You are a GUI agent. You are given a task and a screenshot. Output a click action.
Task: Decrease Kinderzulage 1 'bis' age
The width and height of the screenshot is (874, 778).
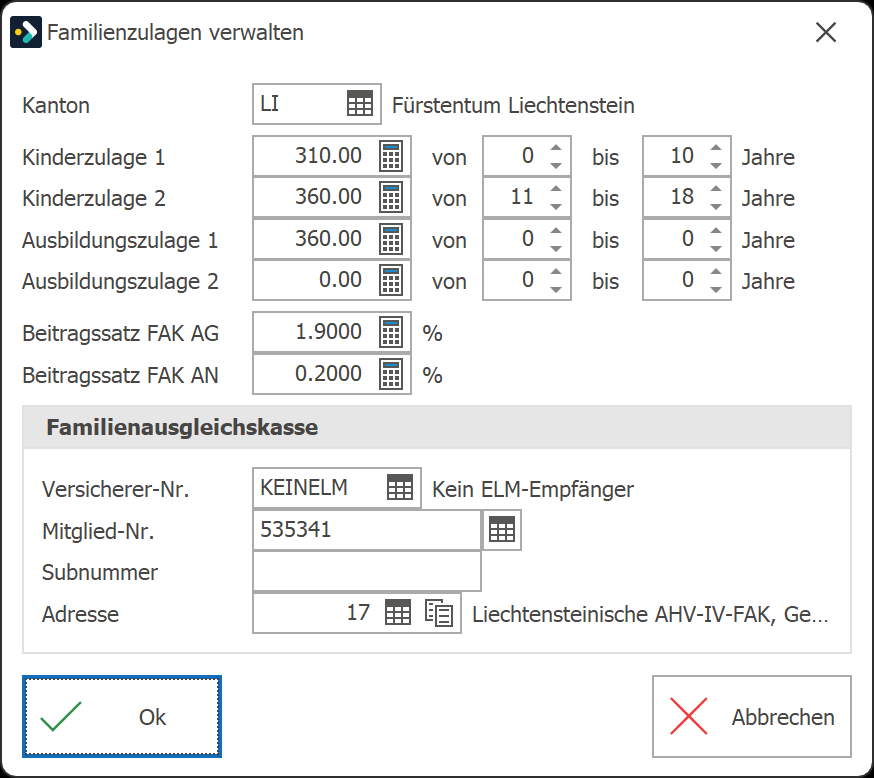(x=716, y=166)
